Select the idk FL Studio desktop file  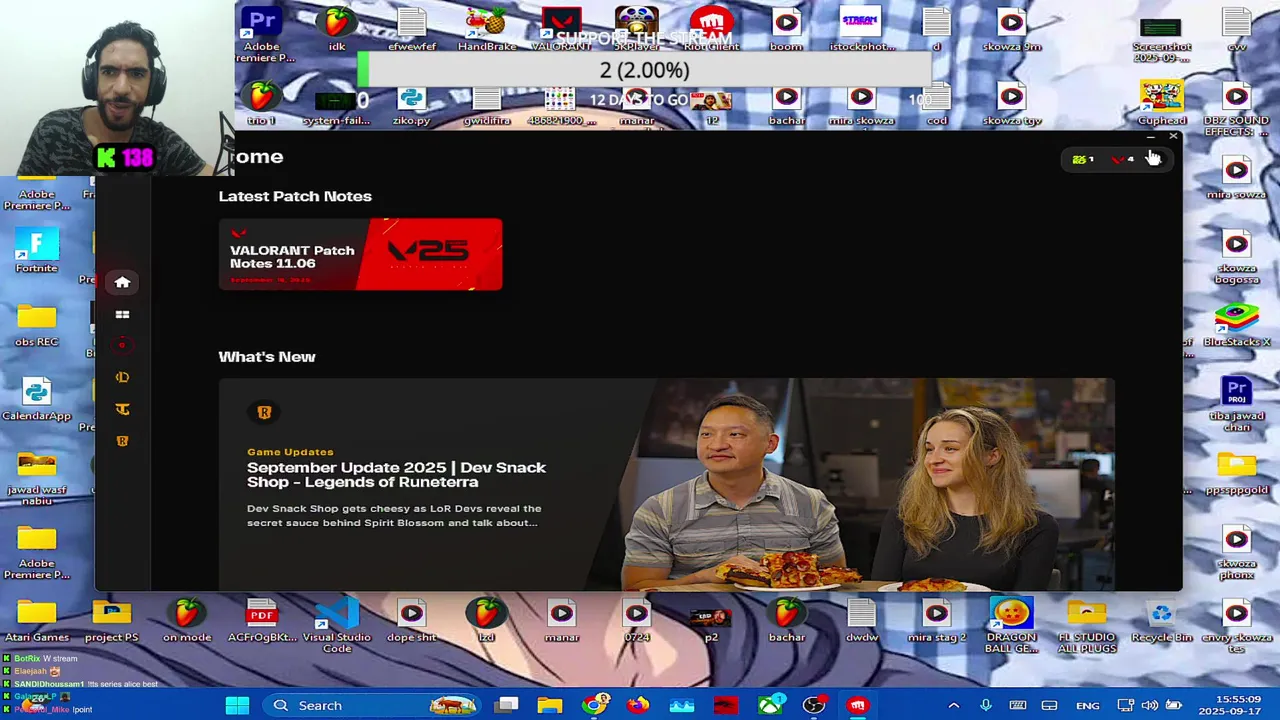click(x=337, y=28)
